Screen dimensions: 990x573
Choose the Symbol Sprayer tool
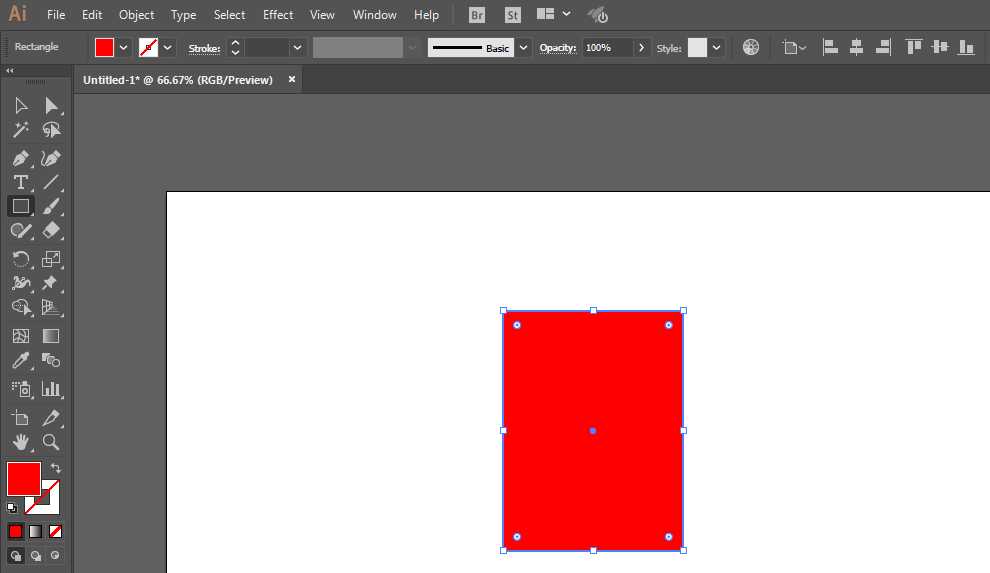[x=21, y=389]
